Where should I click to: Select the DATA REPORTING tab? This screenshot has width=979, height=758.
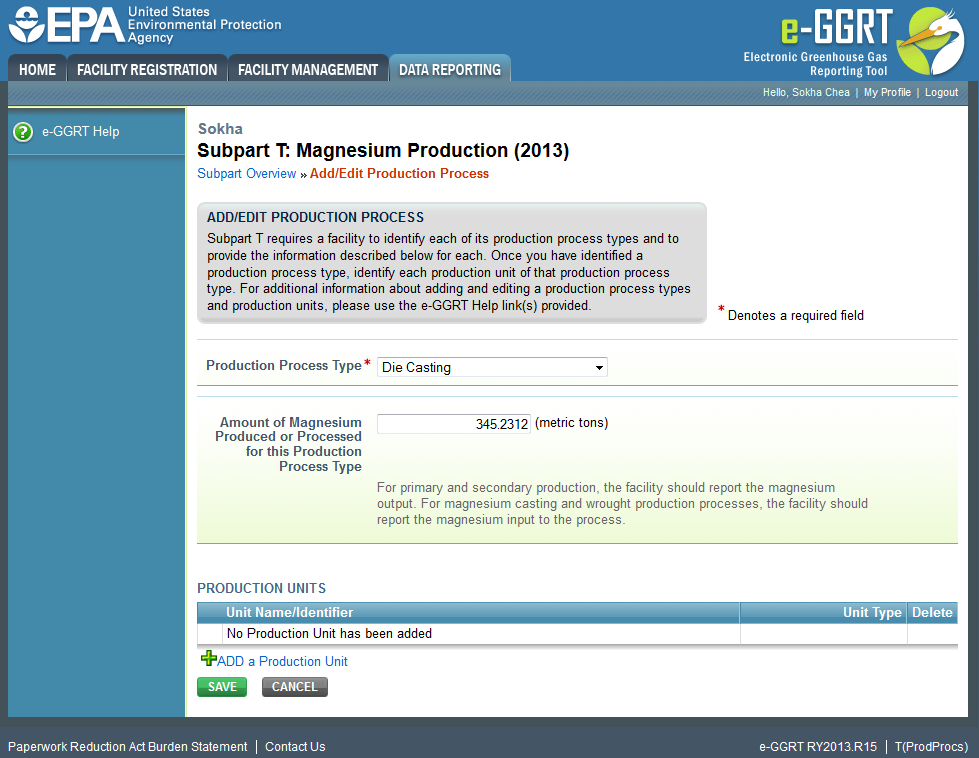[450, 69]
